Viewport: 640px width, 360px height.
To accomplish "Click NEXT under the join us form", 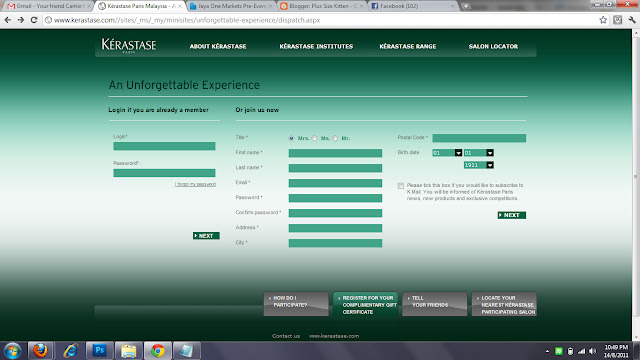I will (x=511, y=215).
